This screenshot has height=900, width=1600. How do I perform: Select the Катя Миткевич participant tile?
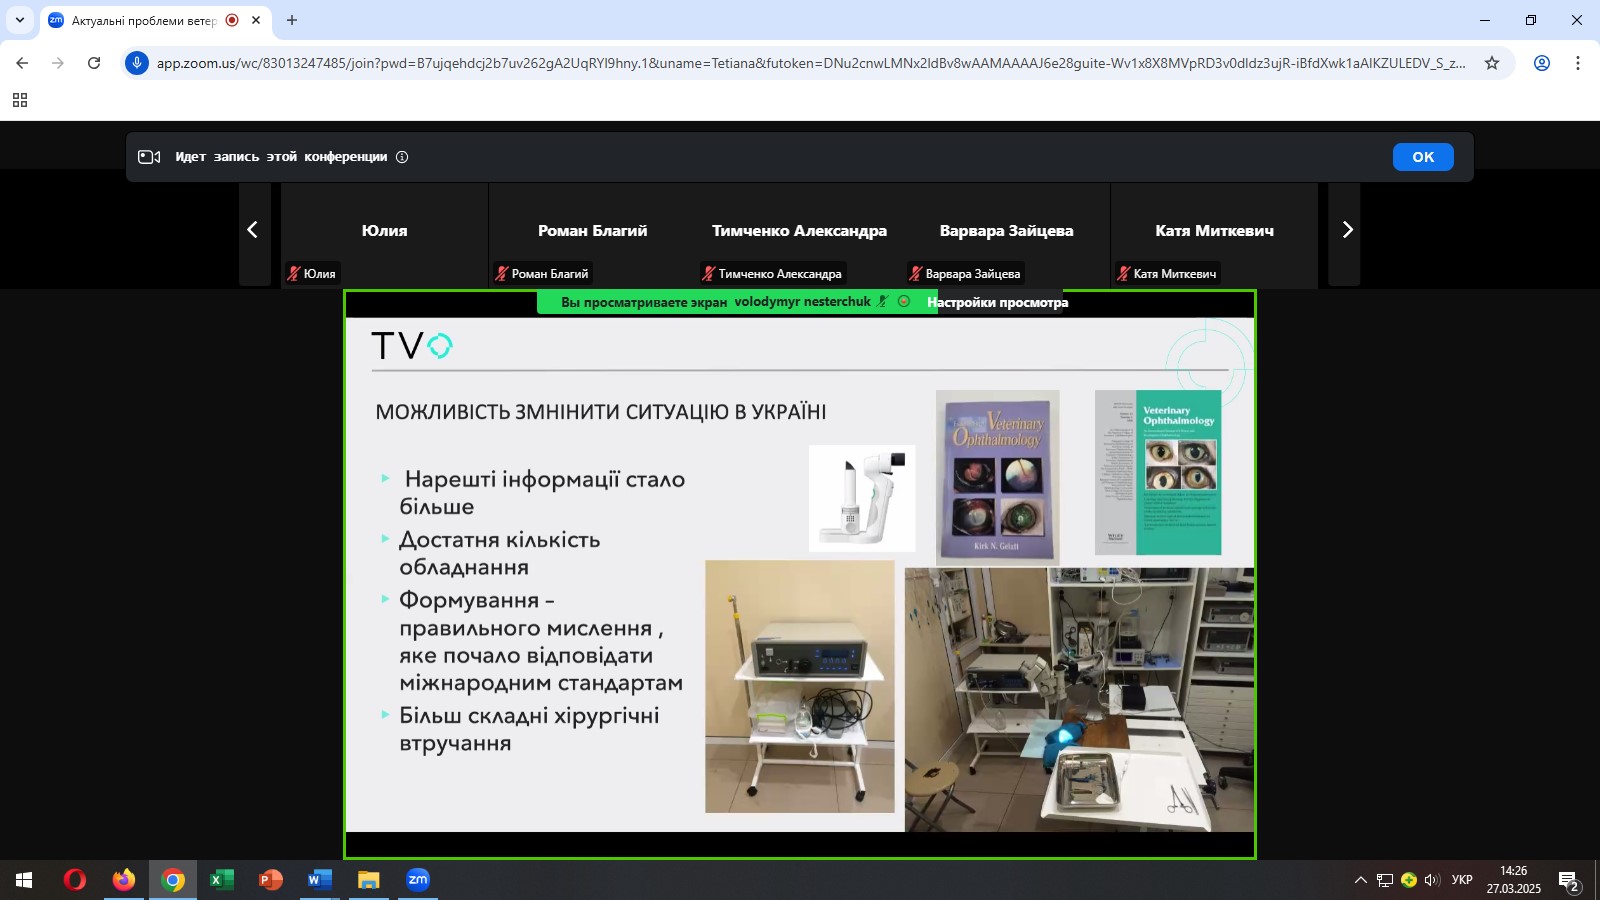(x=1215, y=235)
